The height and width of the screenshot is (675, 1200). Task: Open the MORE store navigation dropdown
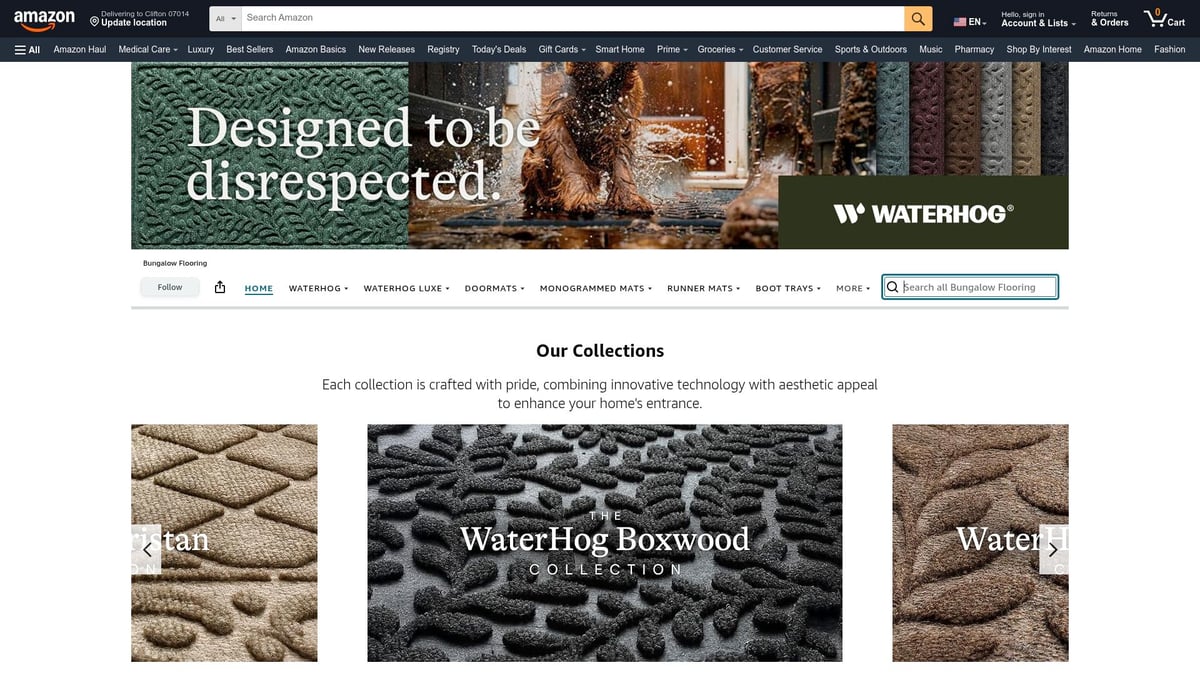(x=853, y=288)
